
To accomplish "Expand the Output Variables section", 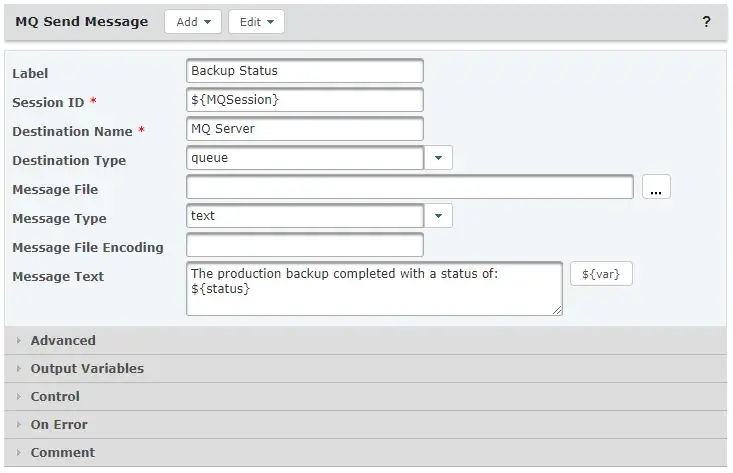I will coord(87,369).
